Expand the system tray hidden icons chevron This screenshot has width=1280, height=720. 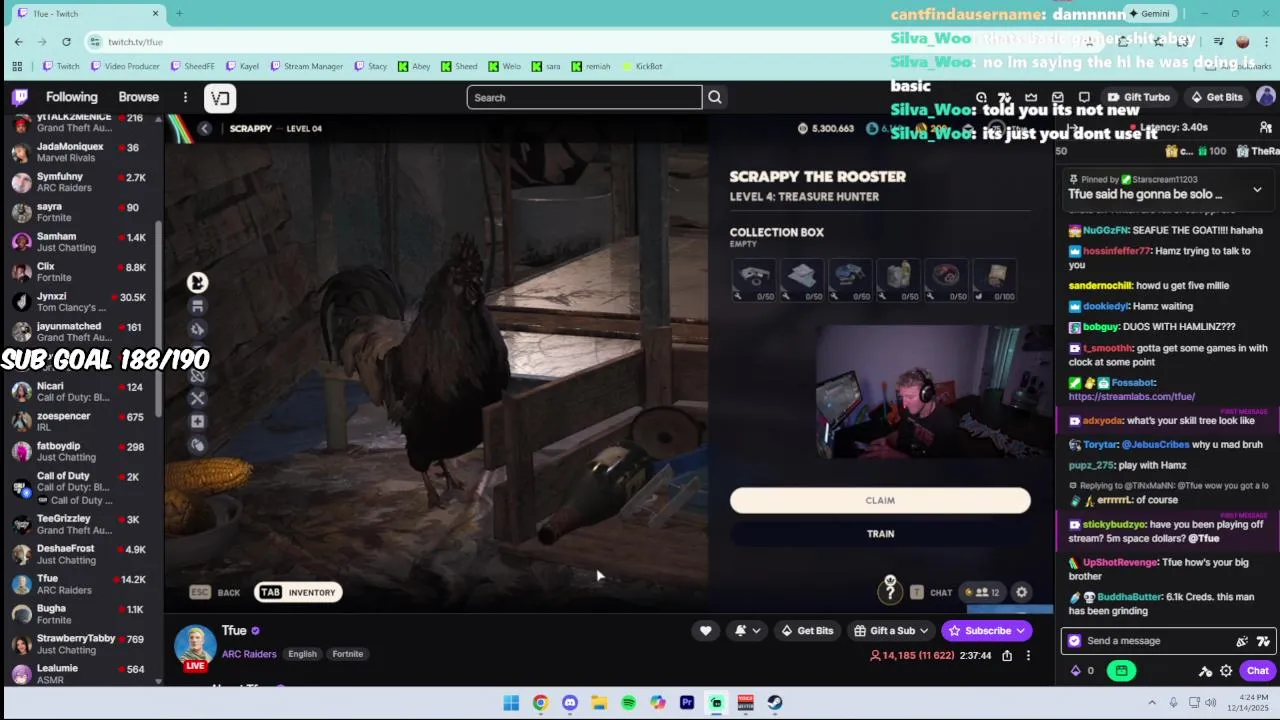click(x=1152, y=703)
